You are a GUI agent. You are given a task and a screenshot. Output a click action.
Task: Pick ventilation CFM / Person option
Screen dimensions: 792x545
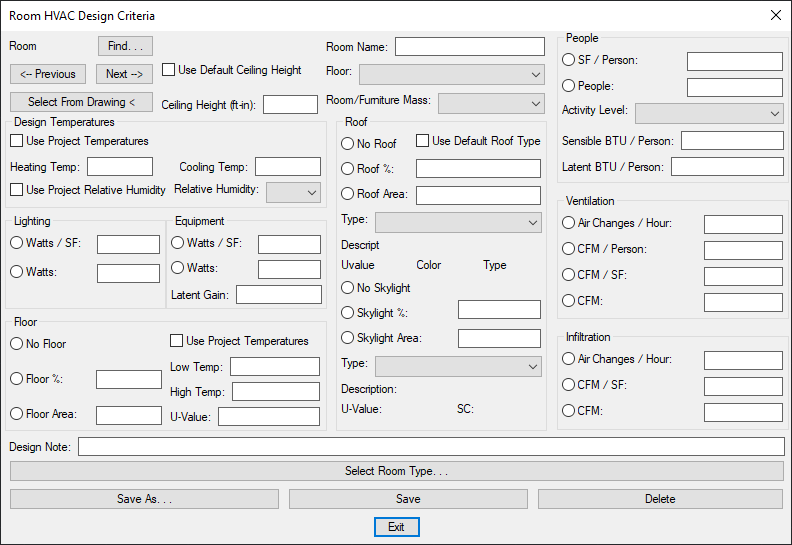pos(568,249)
